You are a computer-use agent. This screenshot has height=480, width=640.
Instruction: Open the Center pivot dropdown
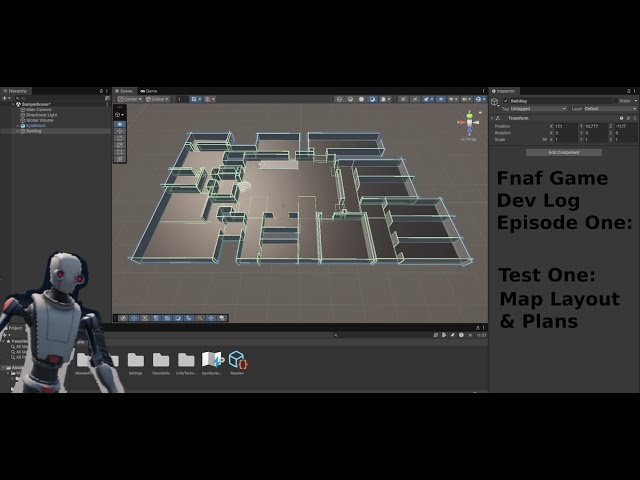pos(130,99)
